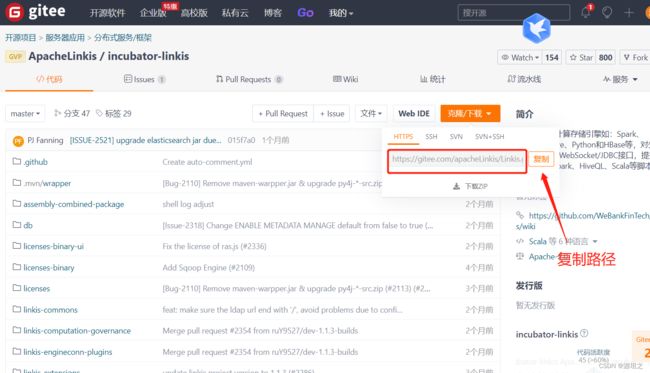Open 开源项目 breadcrumb link
The image size is (650, 373).
pyautogui.click(x=21, y=38)
